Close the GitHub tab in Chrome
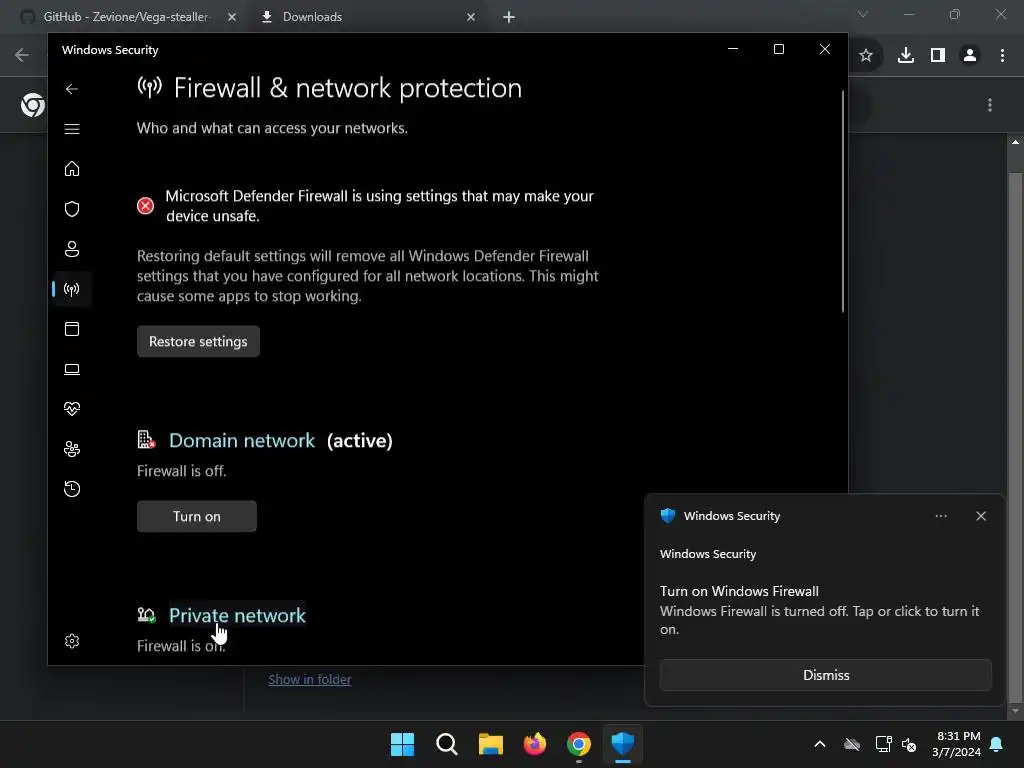 coord(232,17)
